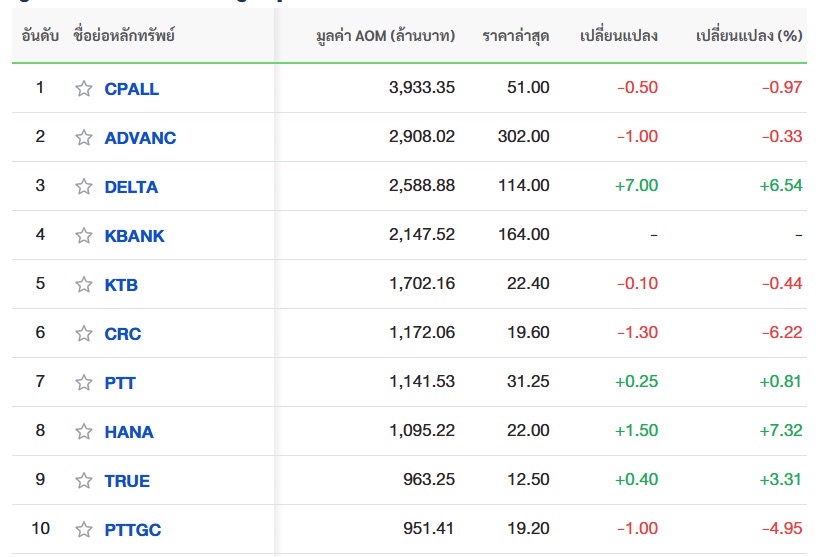Select DELTA value 2,588.88
The width and height of the screenshot is (827, 557).
[x=422, y=186]
